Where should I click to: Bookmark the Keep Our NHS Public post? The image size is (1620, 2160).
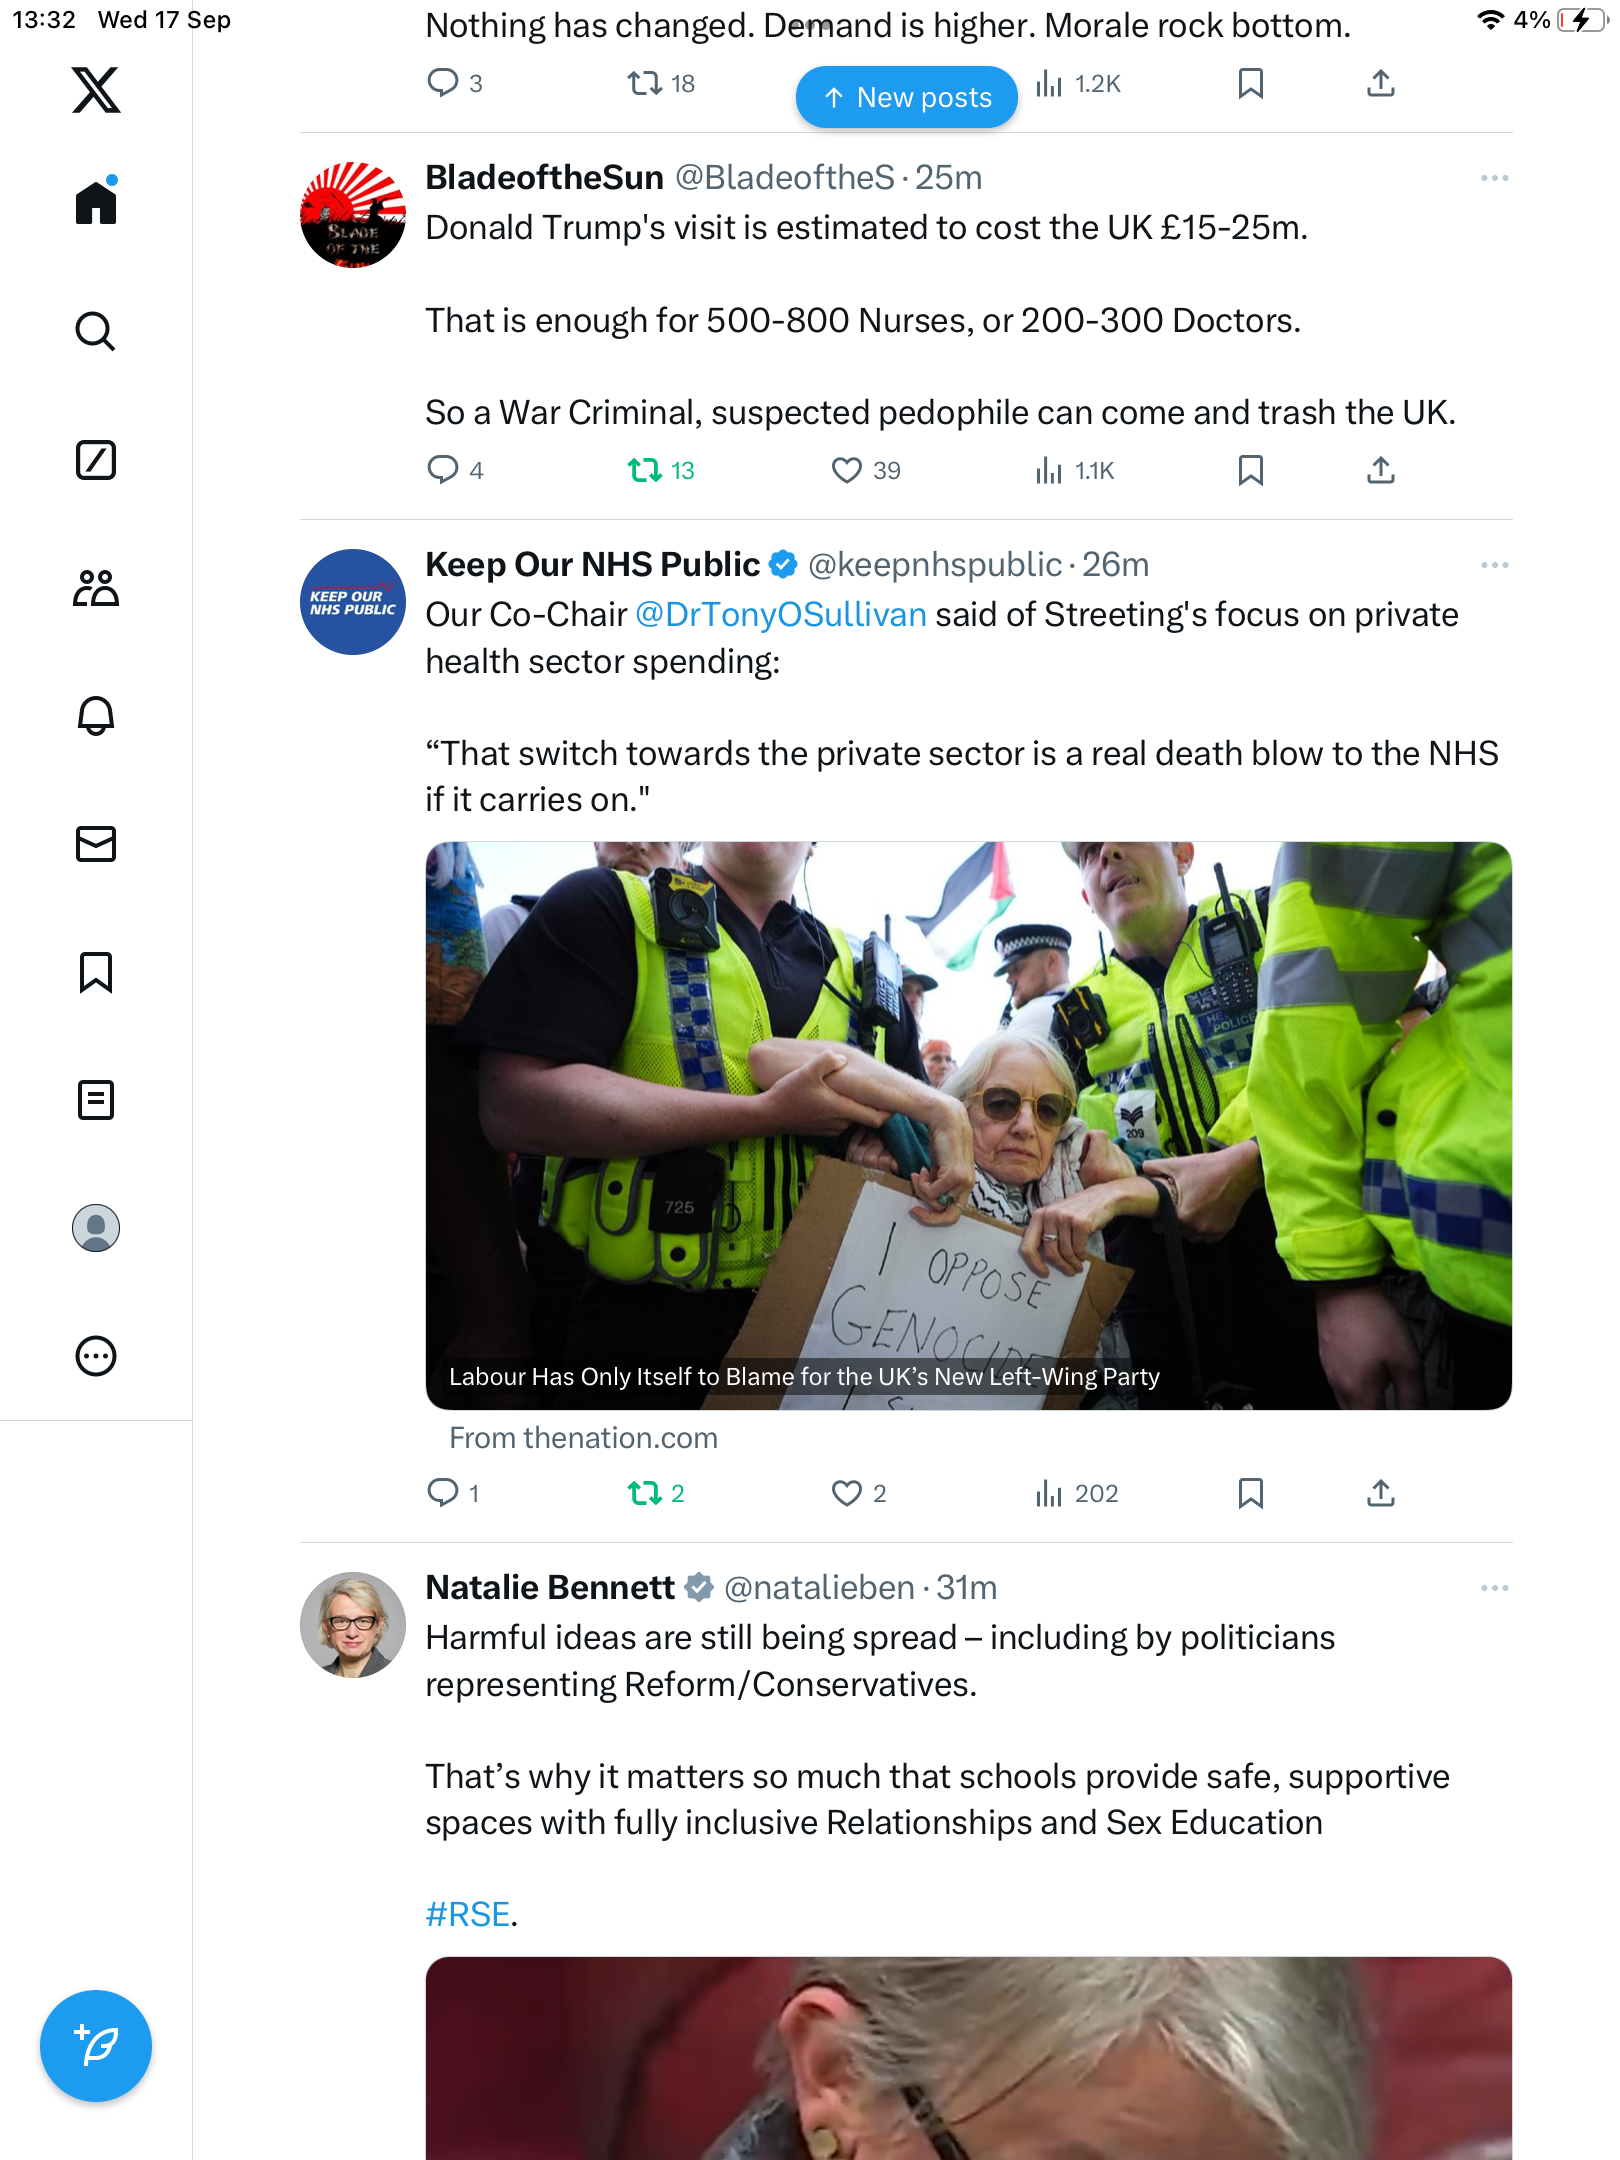tap(1250, 1493)
